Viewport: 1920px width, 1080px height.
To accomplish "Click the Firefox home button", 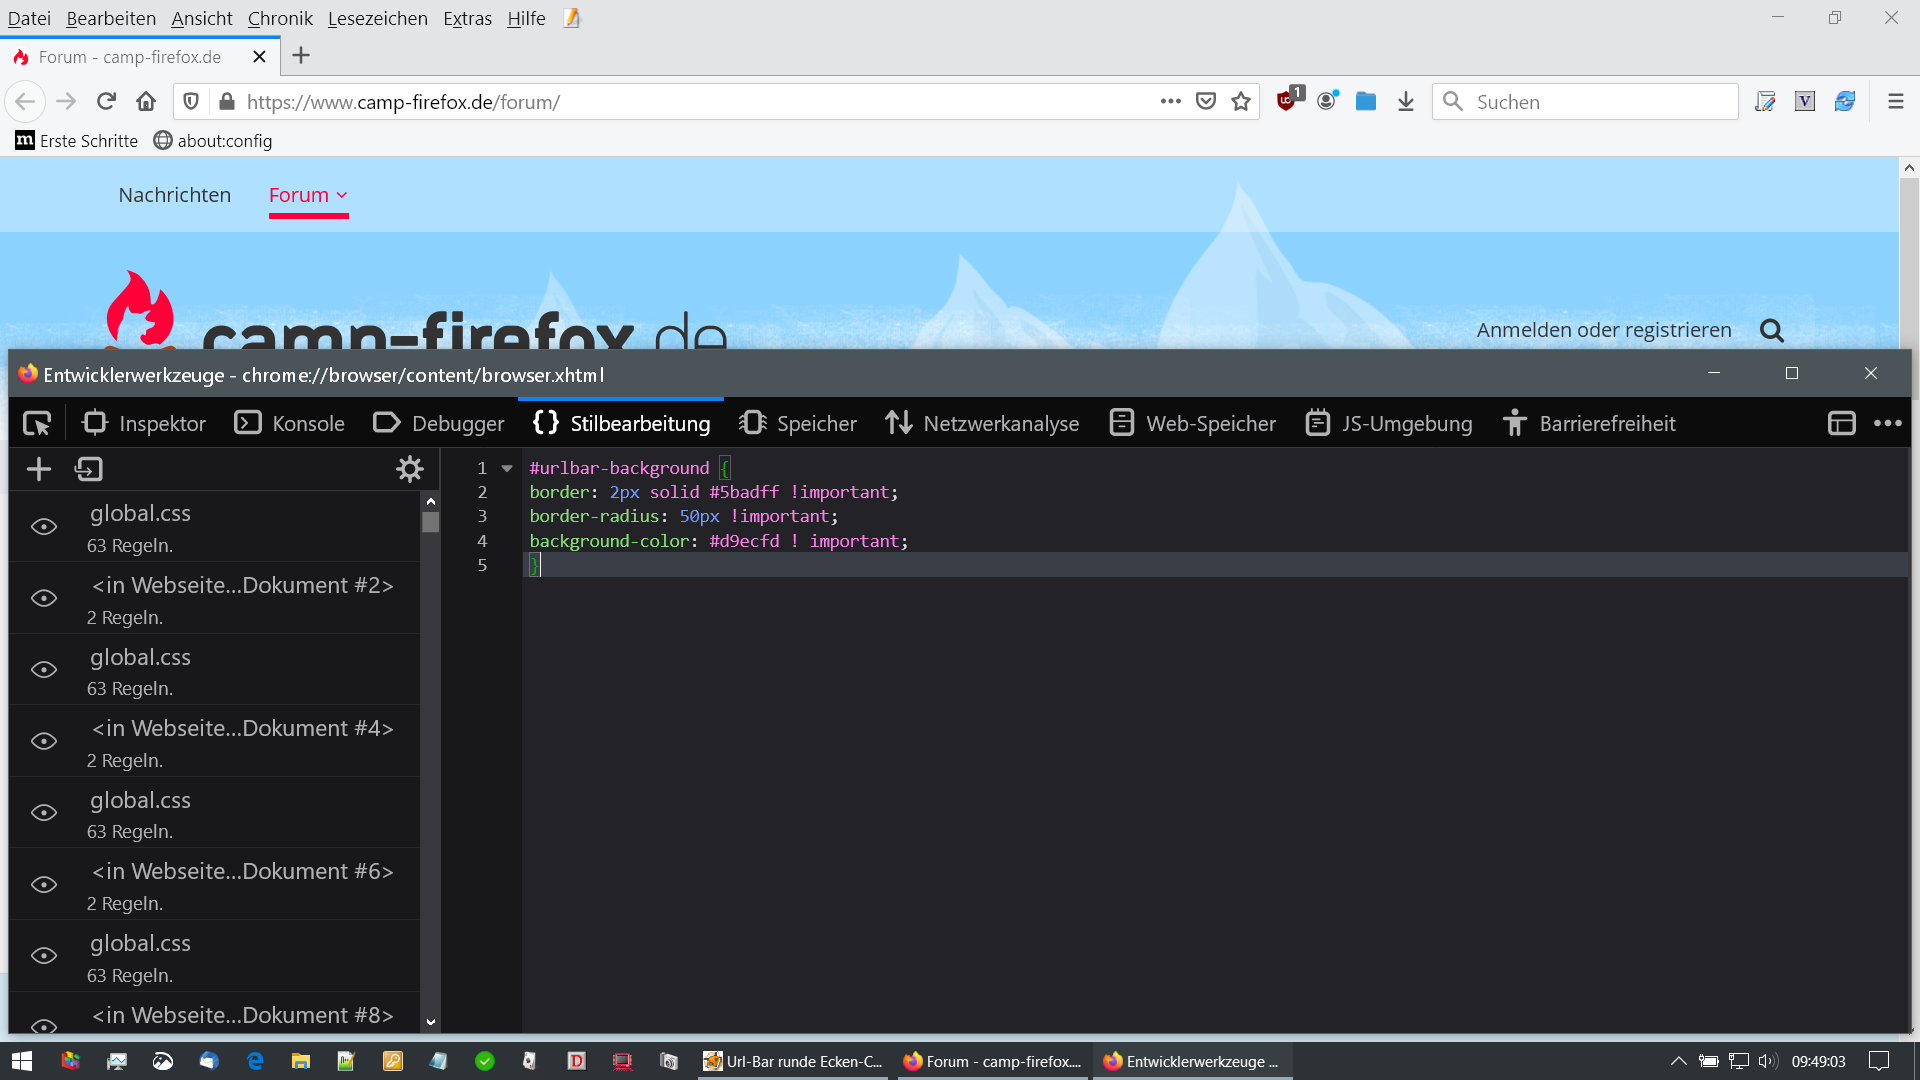I will tap(146, 102).
